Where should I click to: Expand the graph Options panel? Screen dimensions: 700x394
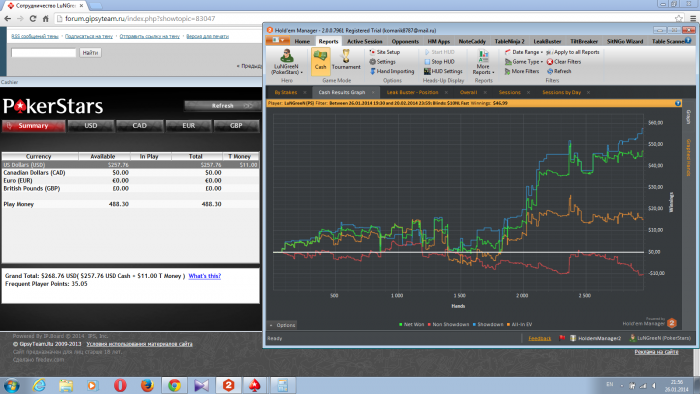(x=282, y=325)
